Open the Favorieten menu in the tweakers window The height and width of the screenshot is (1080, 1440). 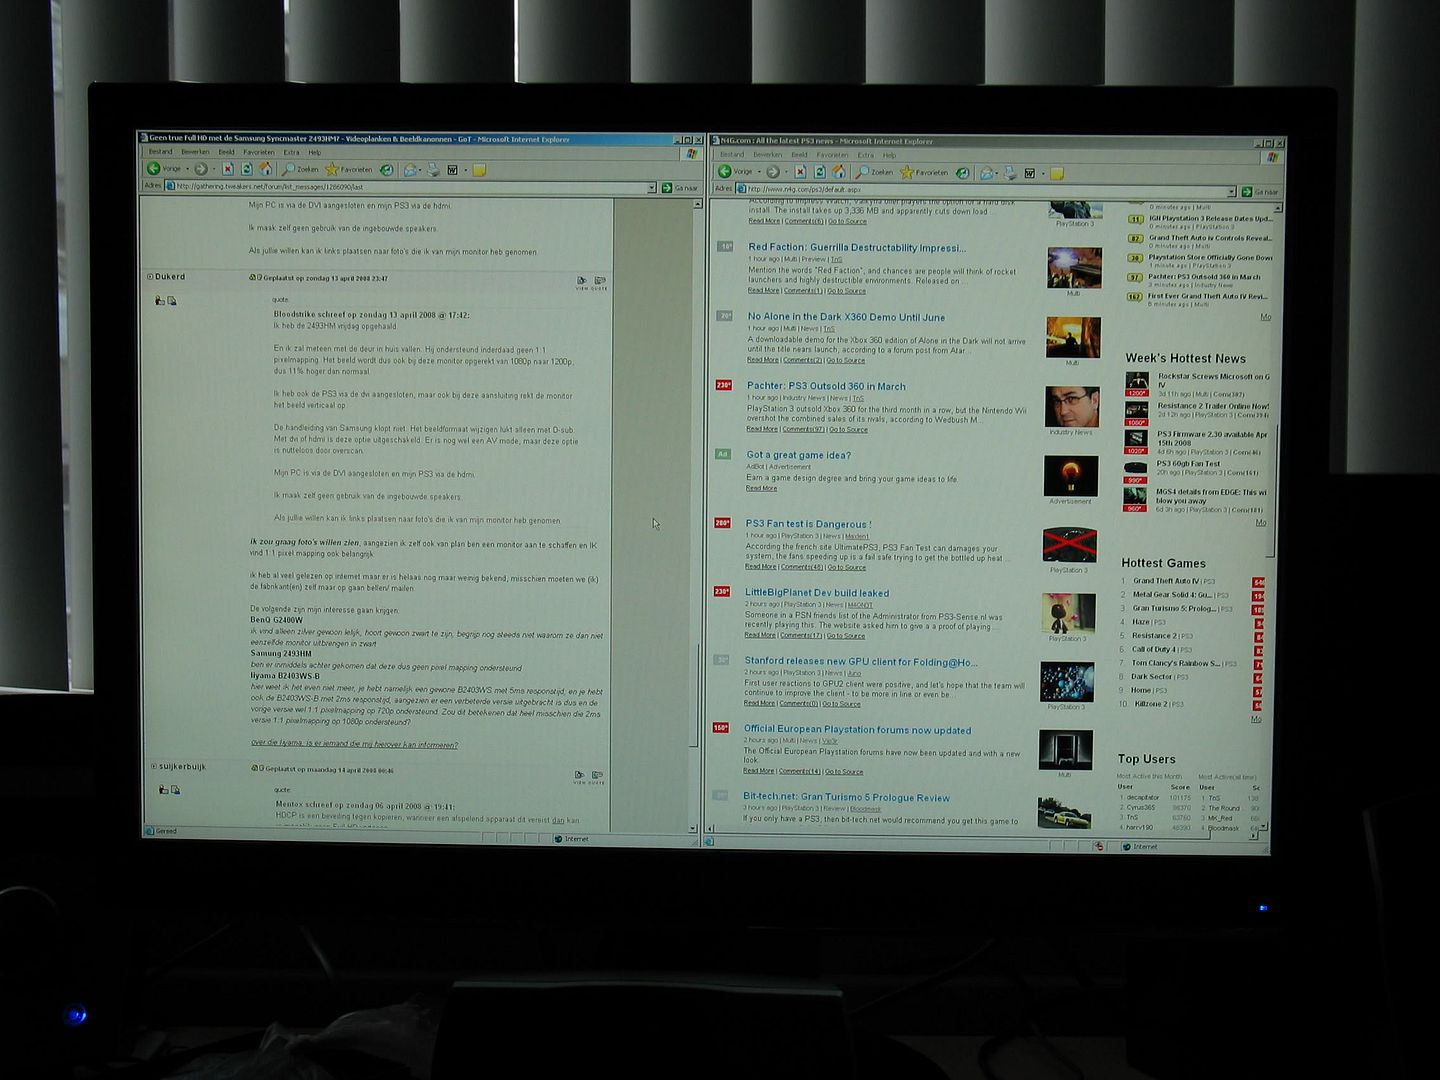pos(259,152)
